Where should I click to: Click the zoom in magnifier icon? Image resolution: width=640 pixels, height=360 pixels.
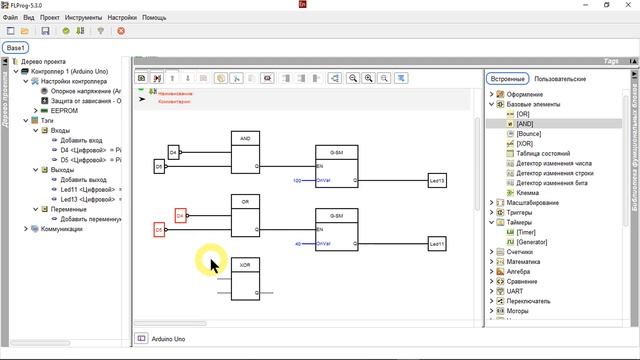click(369, 78)
